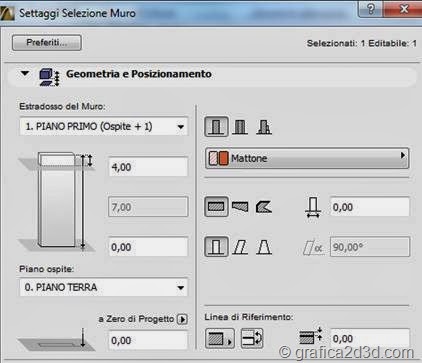Viewport: 422px width, 363px height.
Task: Select the double-slanted wall profile icon
Action: click(x=264, y=247)
